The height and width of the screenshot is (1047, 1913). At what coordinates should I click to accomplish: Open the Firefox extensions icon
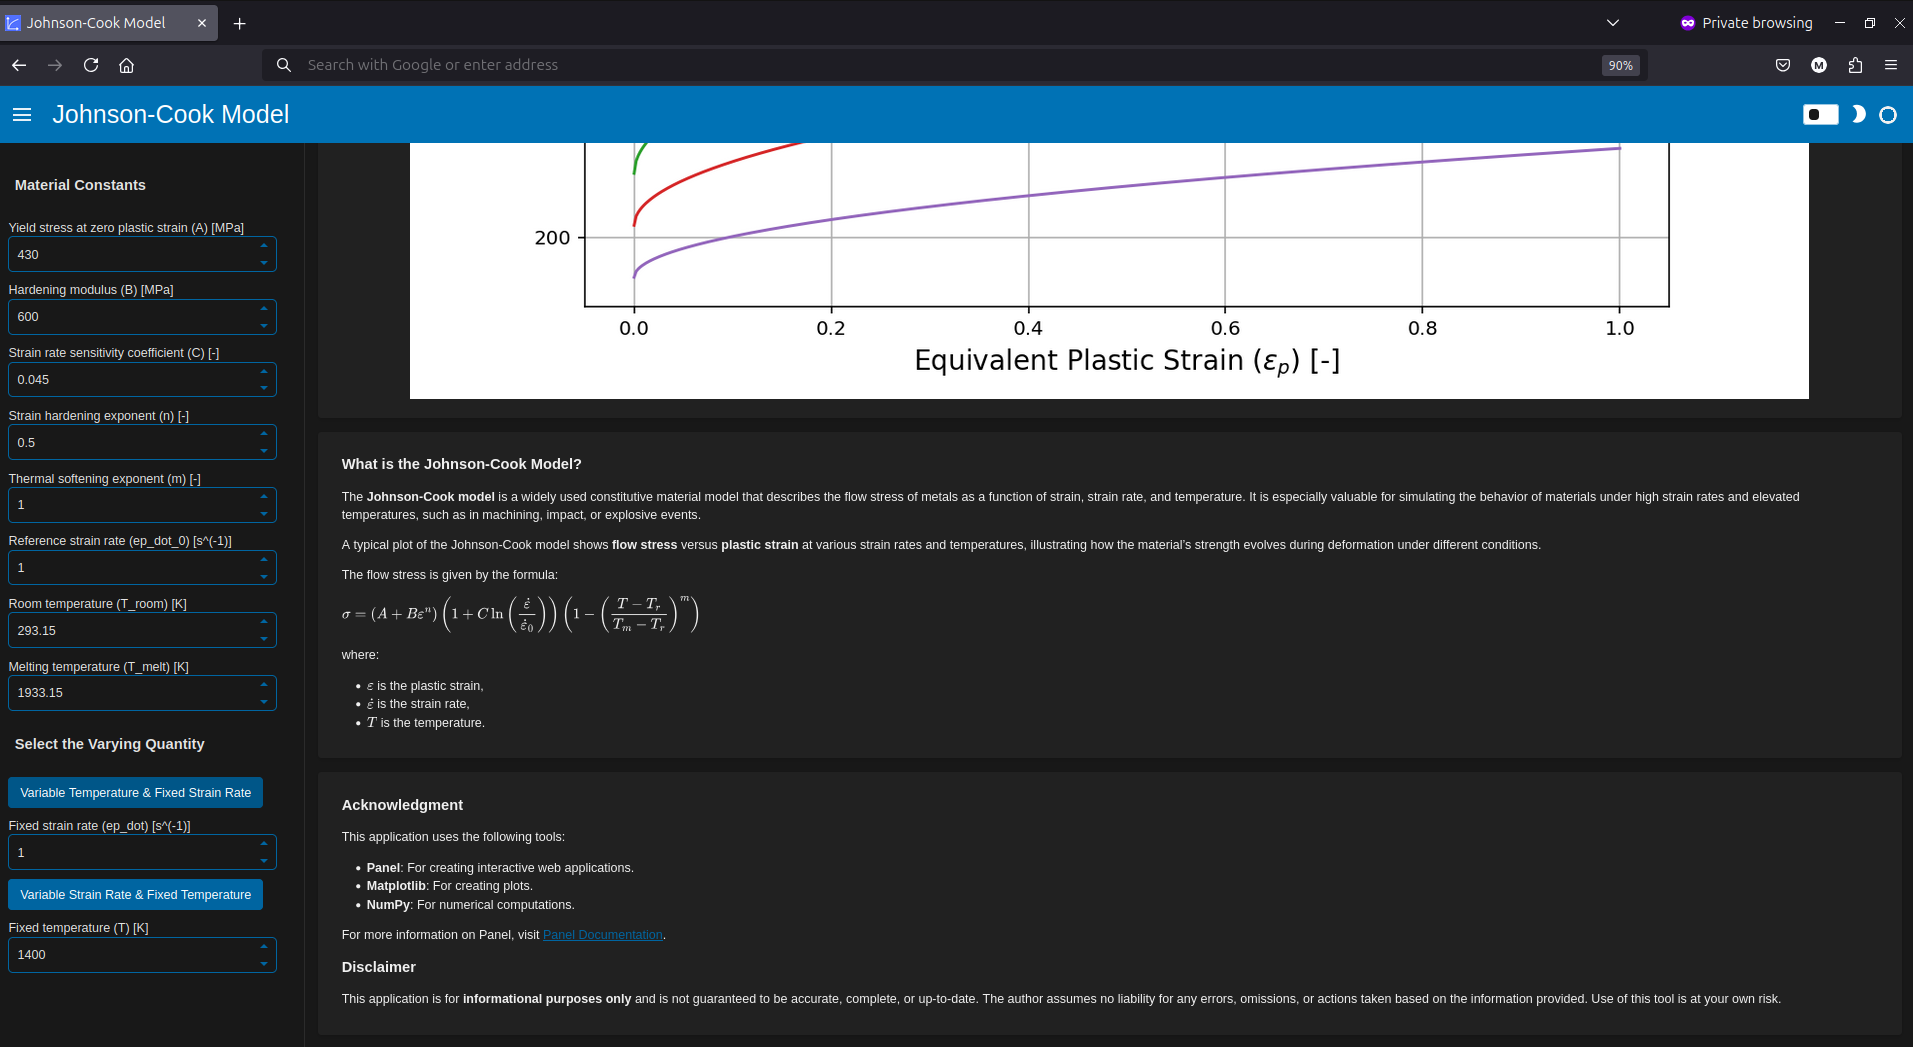(x=1855, y=65)
